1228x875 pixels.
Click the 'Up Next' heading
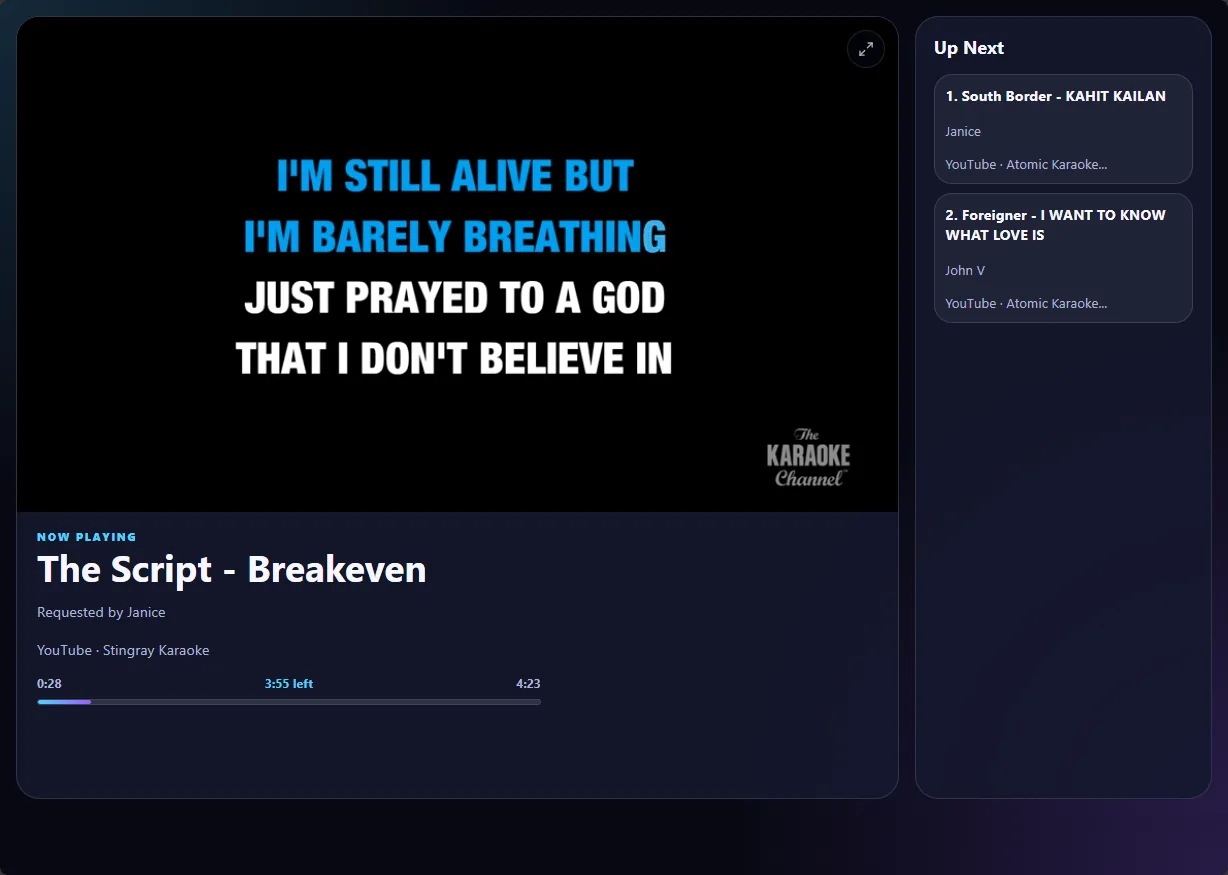[x=969, y=48]
